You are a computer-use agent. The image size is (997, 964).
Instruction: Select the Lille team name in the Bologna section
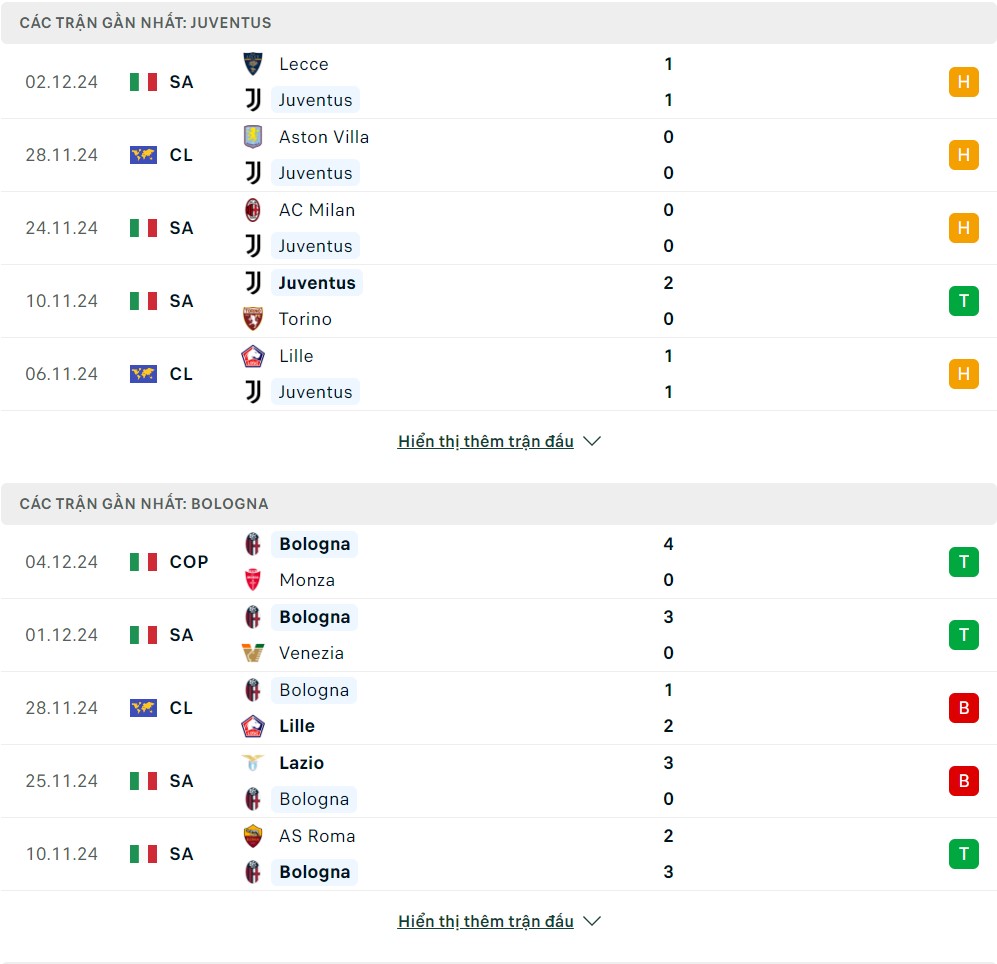click(x=297, y=726)
